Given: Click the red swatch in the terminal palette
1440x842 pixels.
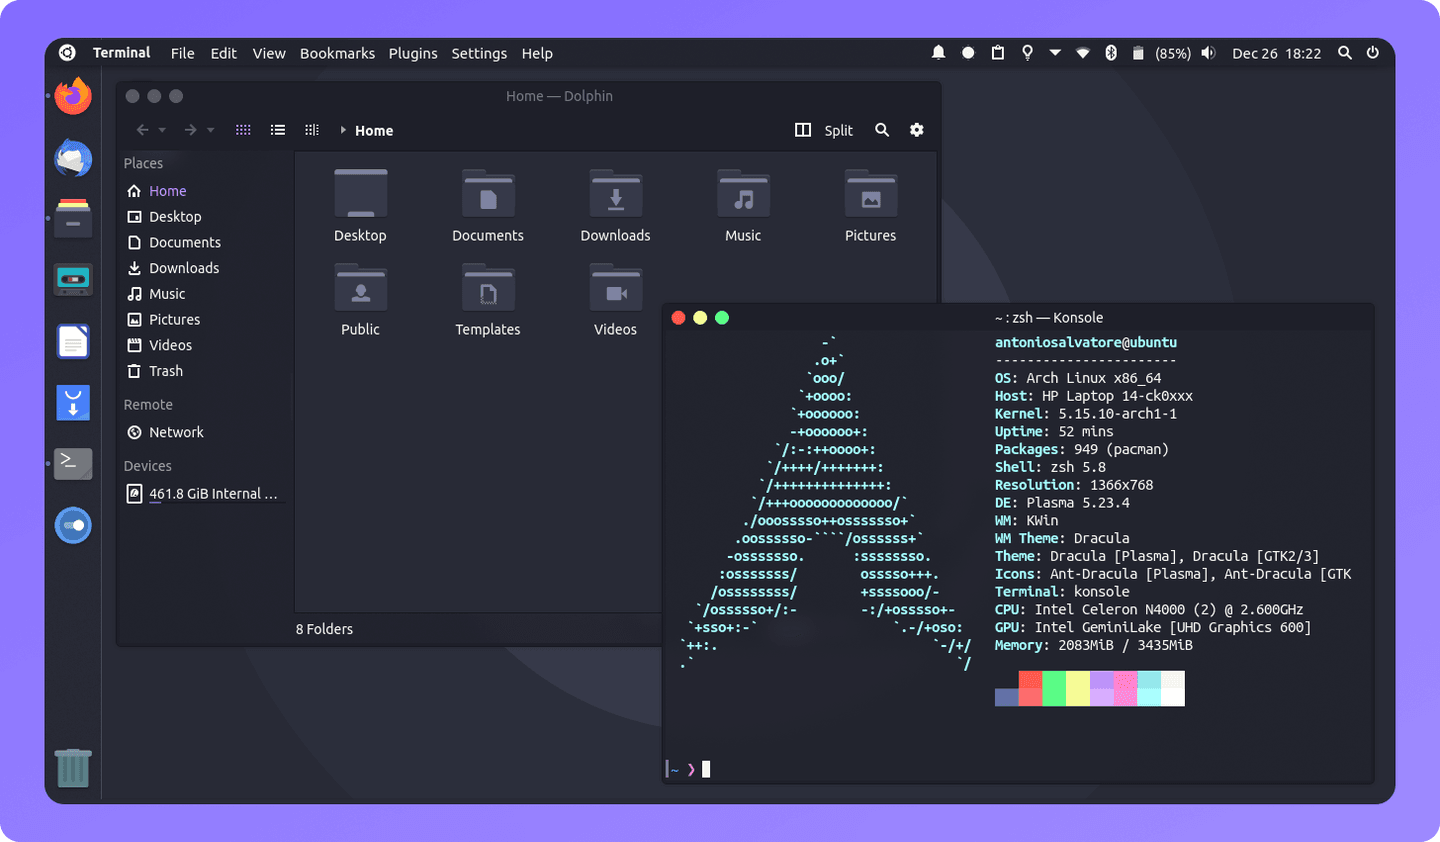Looking at the screenshot, I should click(1028, 688).
